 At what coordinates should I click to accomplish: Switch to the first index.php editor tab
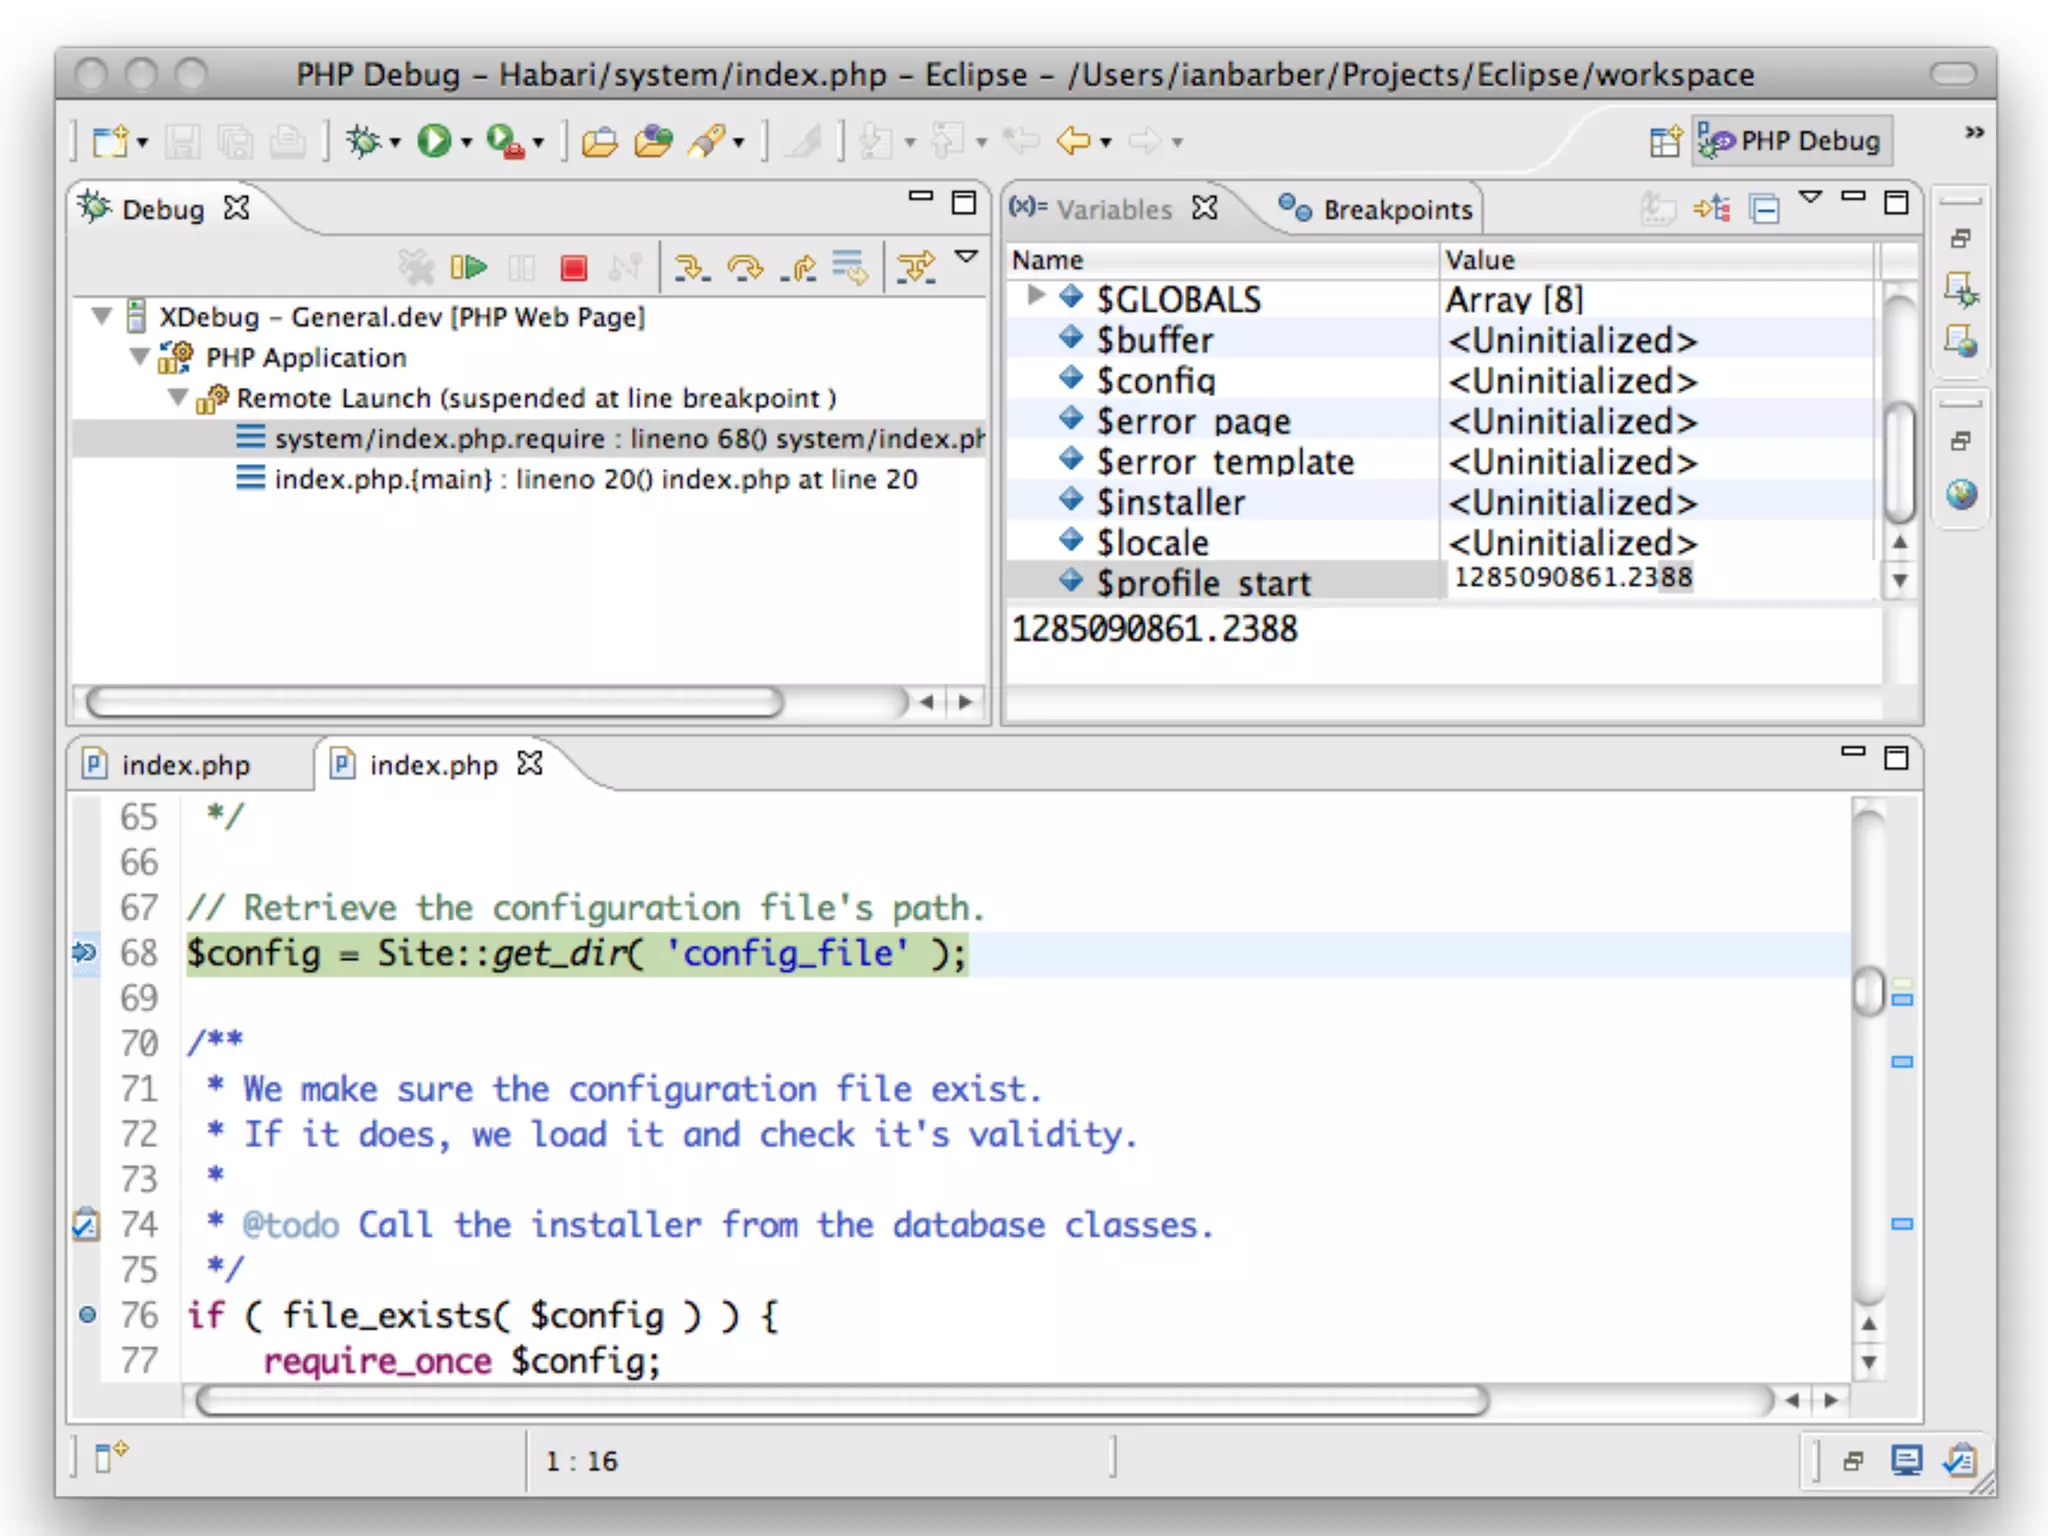click(185, 765)
